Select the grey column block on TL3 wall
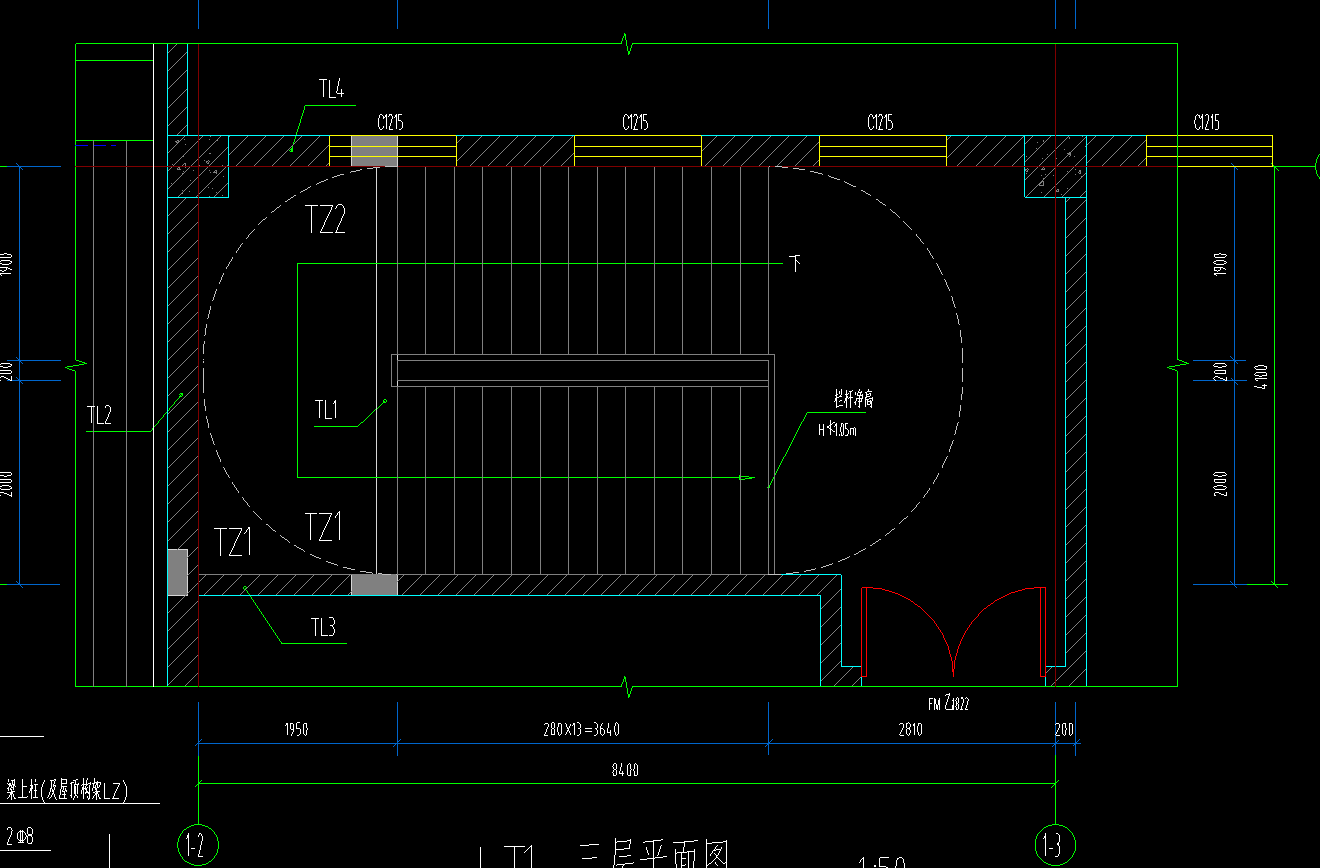Viewport: 1320px width, 868px height. 374,584
